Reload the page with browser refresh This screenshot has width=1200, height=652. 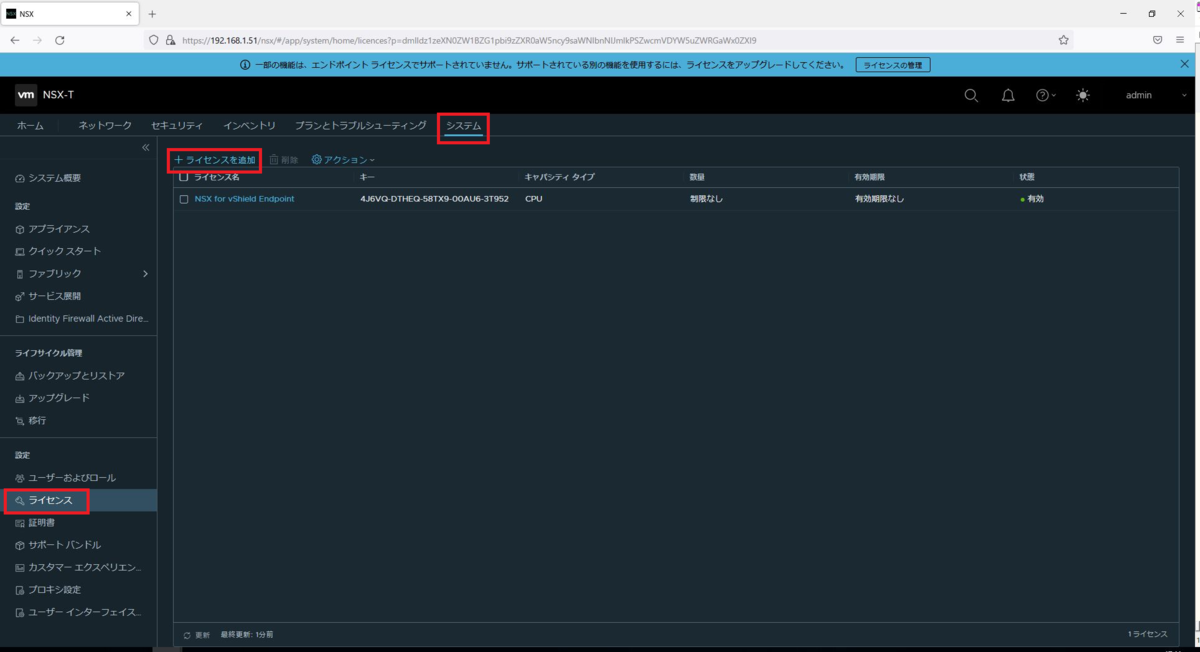click(x=60, y=40)
